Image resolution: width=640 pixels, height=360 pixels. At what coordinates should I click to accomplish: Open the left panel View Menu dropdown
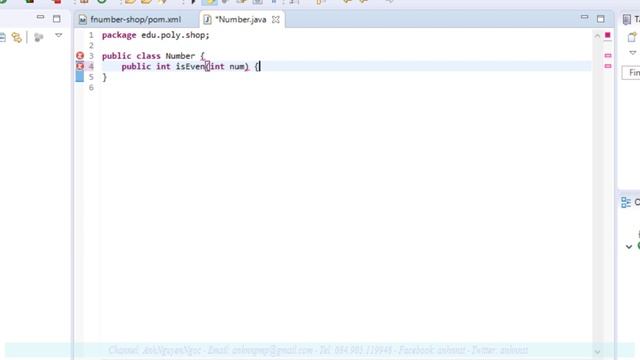pos(59,36)
